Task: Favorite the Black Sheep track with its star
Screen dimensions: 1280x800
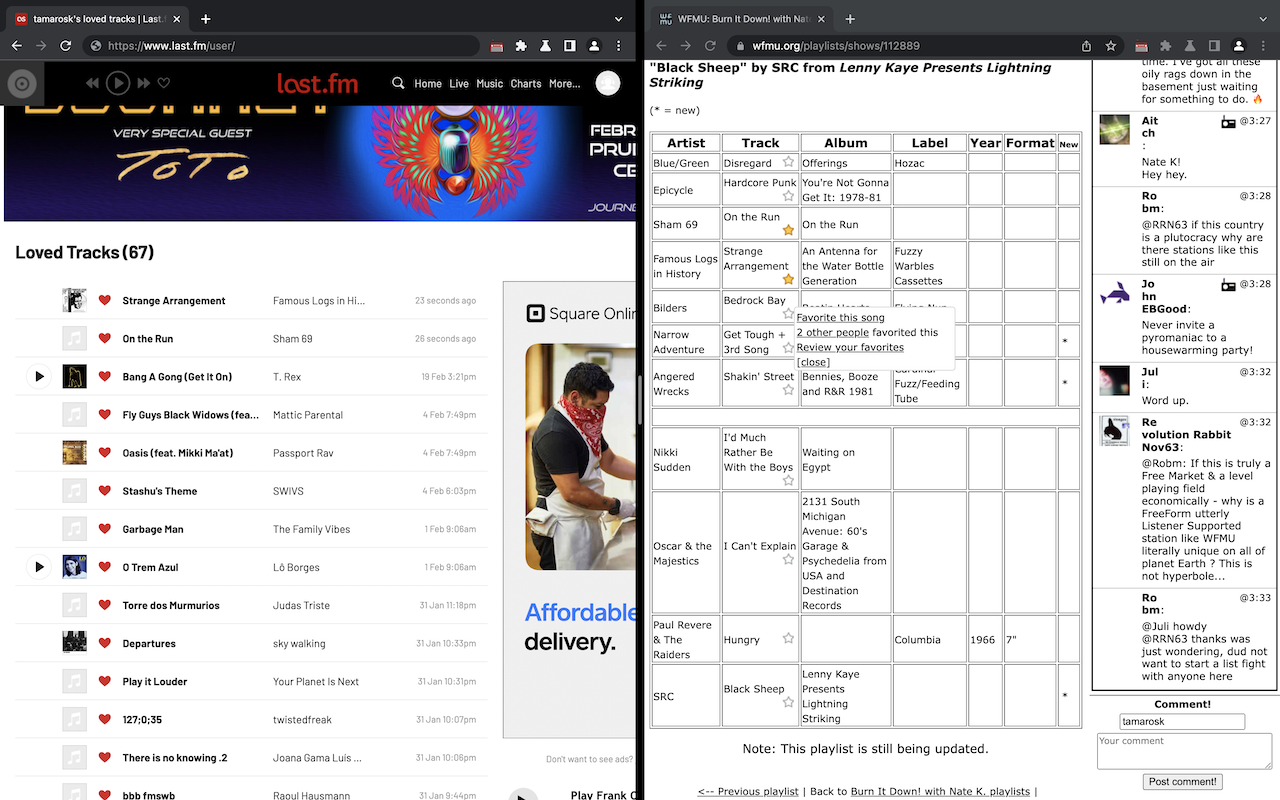Action: (788, 703)
